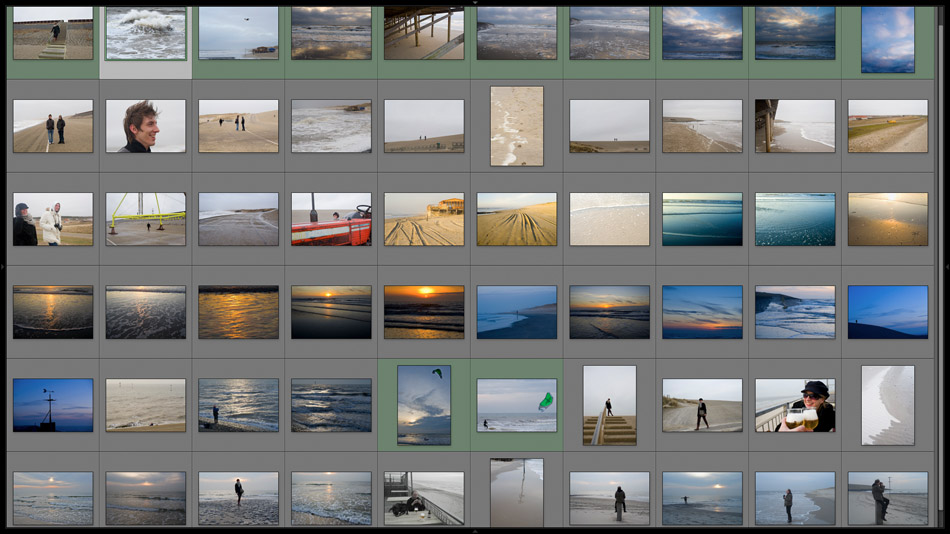Select the orange sunset over sea photo
The image size is (950, 534).
[x=424, y=312]
